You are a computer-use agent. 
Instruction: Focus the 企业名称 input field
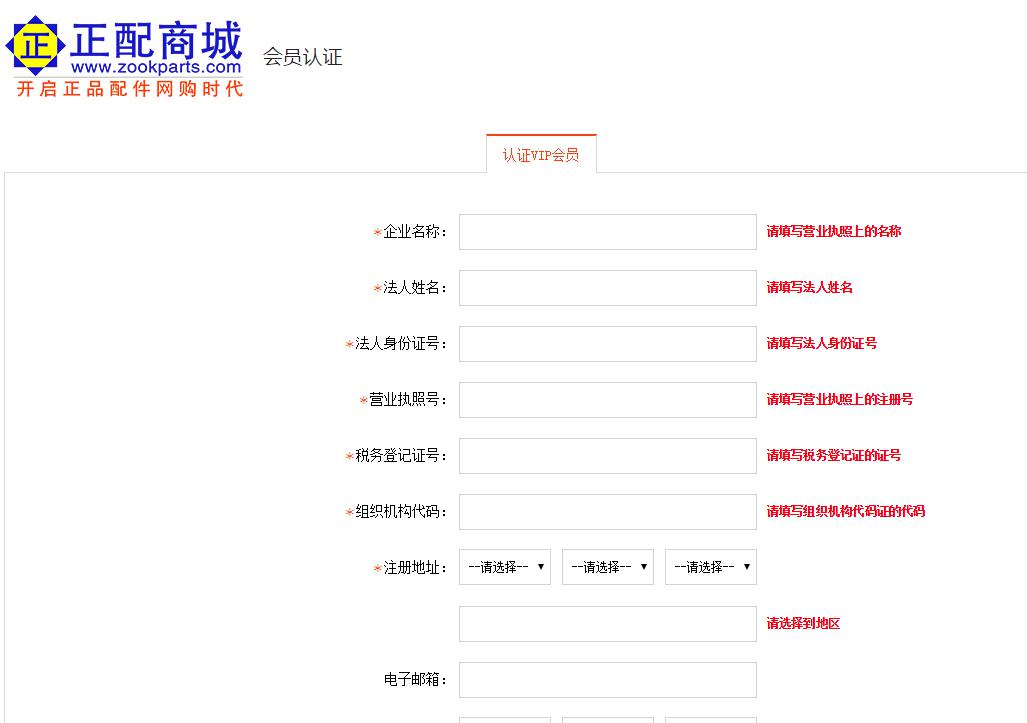coord(608,232)
